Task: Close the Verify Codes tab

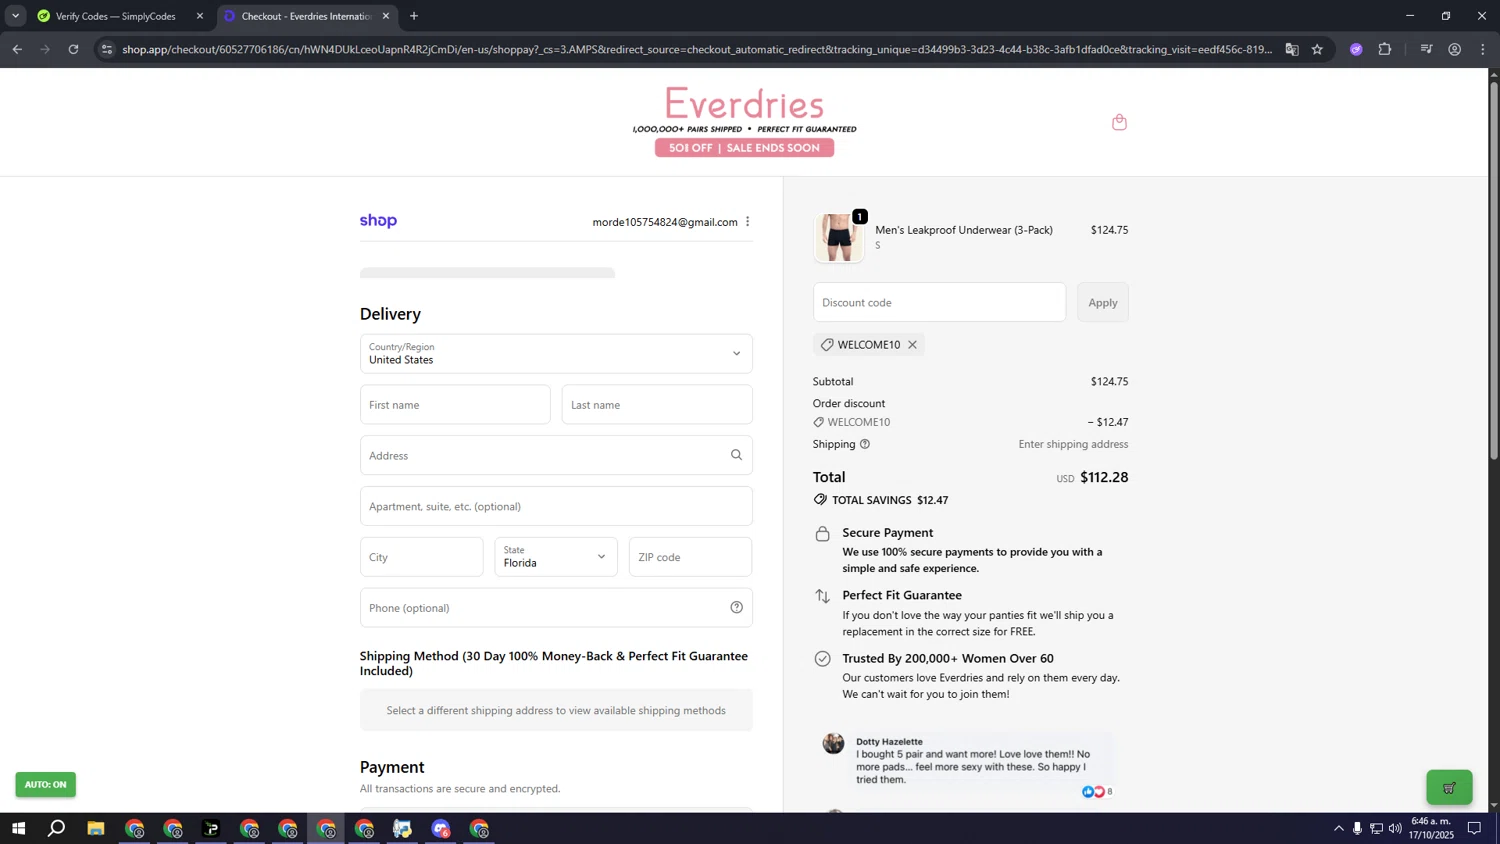Action: [x=199, y=16]
